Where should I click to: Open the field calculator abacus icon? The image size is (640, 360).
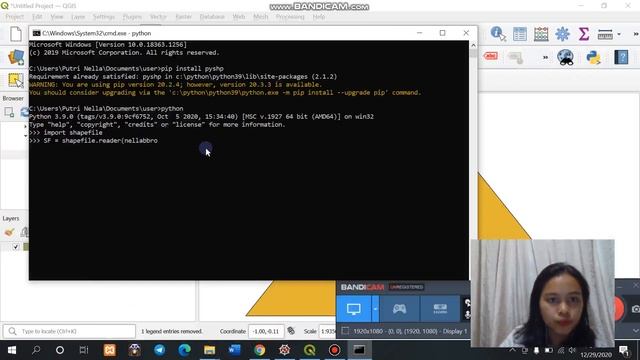[x=541, y=34]
